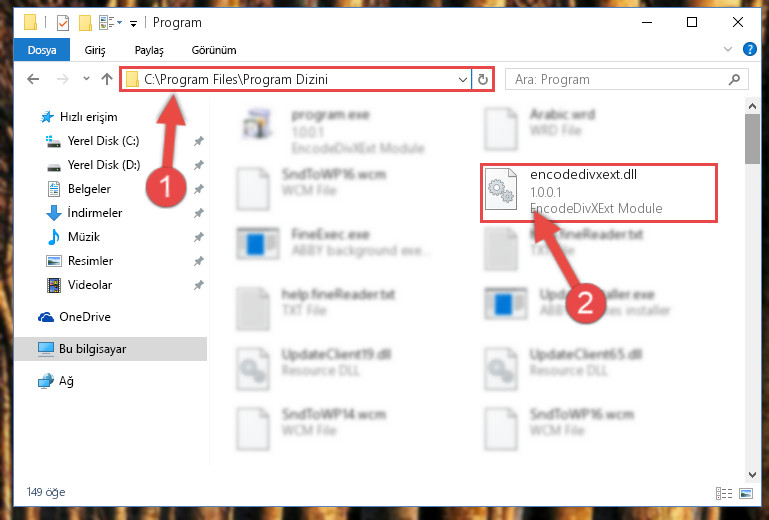Open the recent locations dropdown arrow
The image size is (769, 520).
86,79
